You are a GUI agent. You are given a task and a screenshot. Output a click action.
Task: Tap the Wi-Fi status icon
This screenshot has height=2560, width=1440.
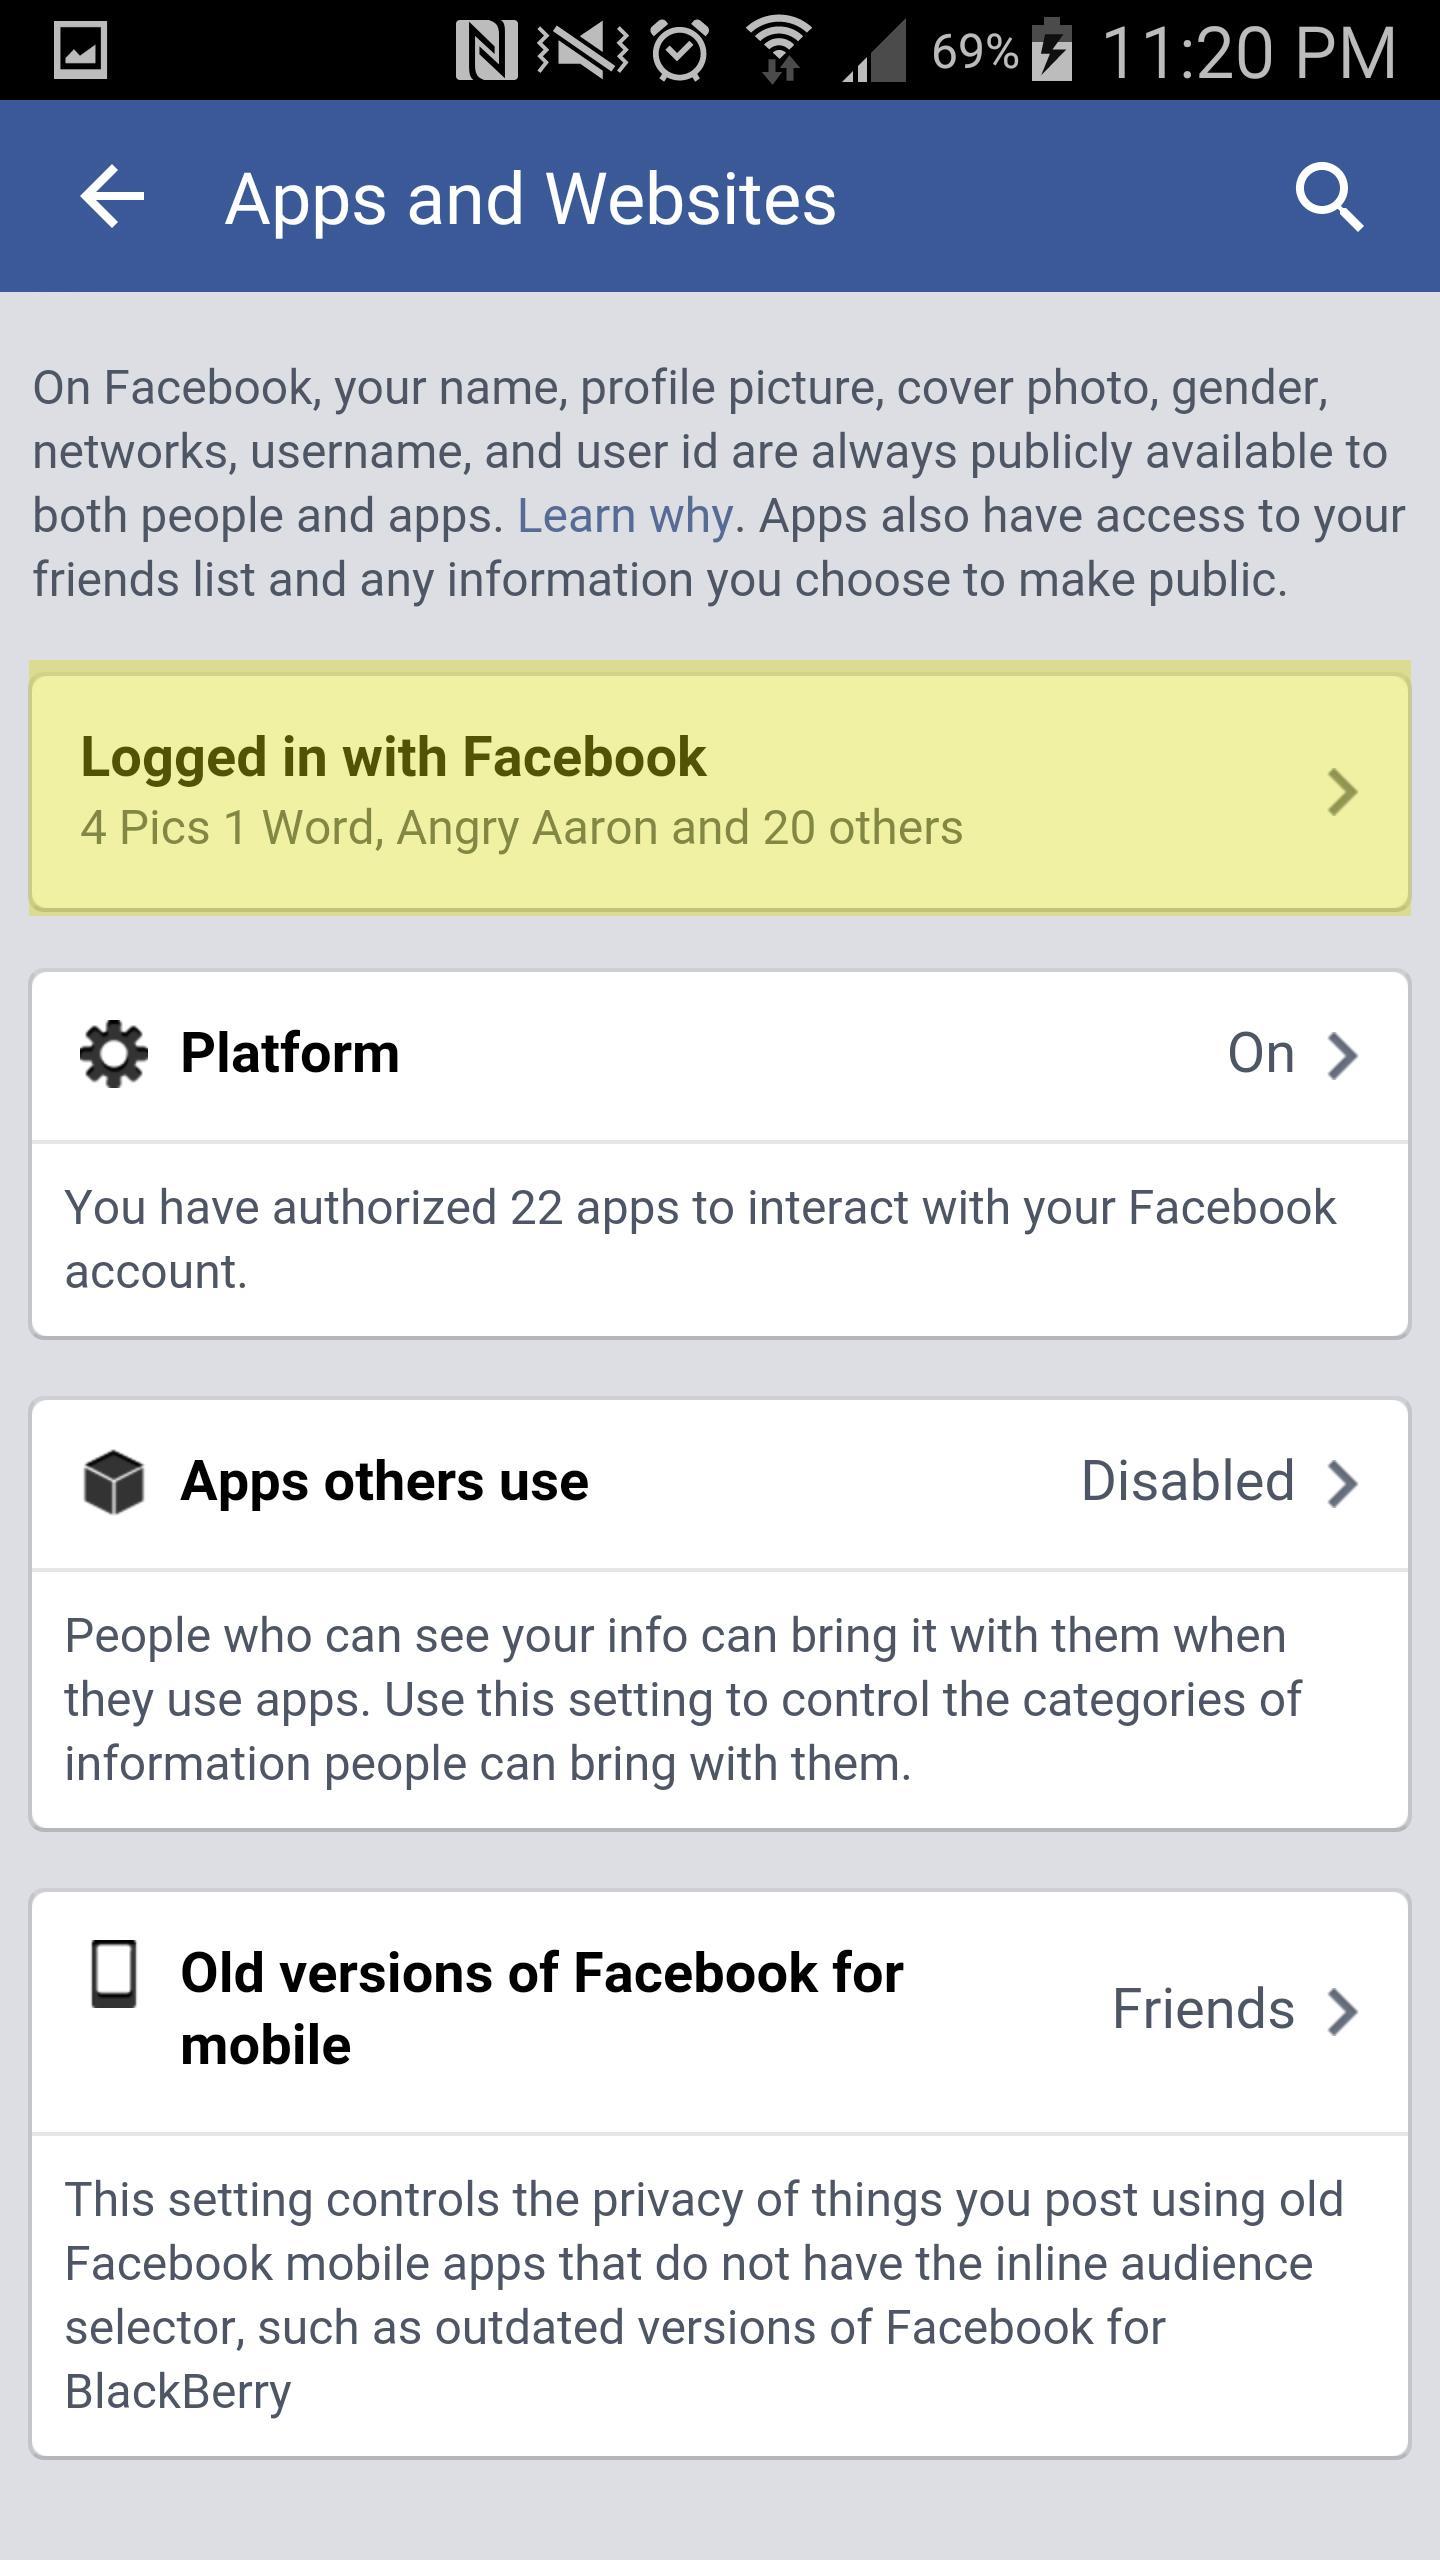pos(779,50)
